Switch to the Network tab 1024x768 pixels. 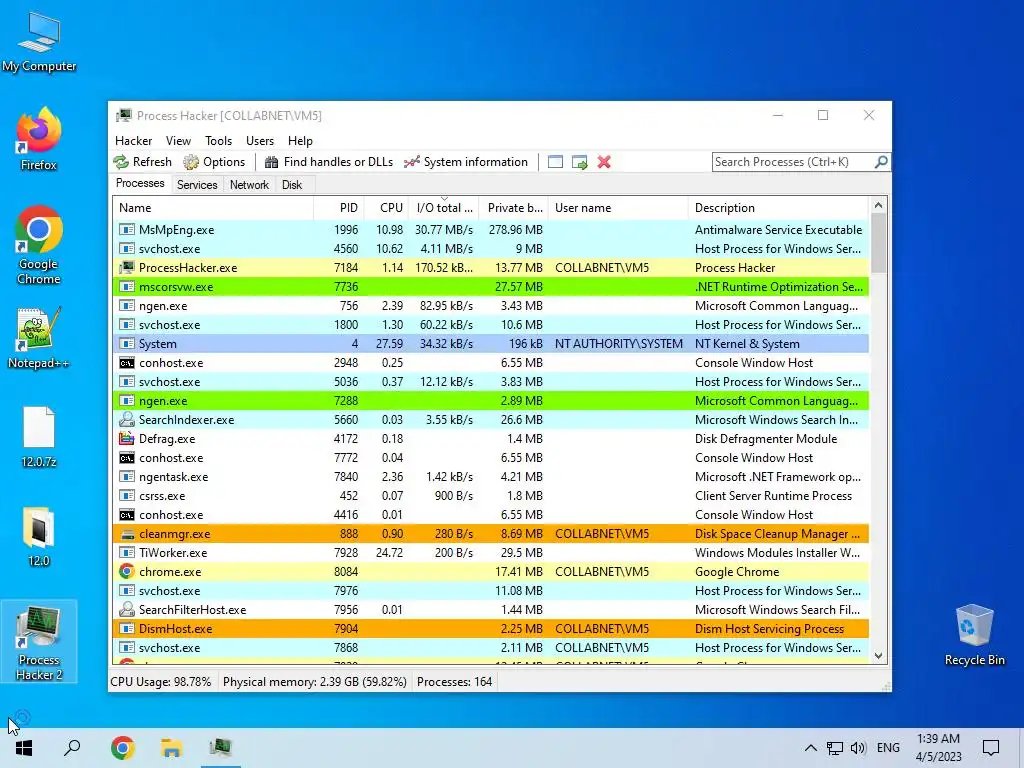point(249,185)
